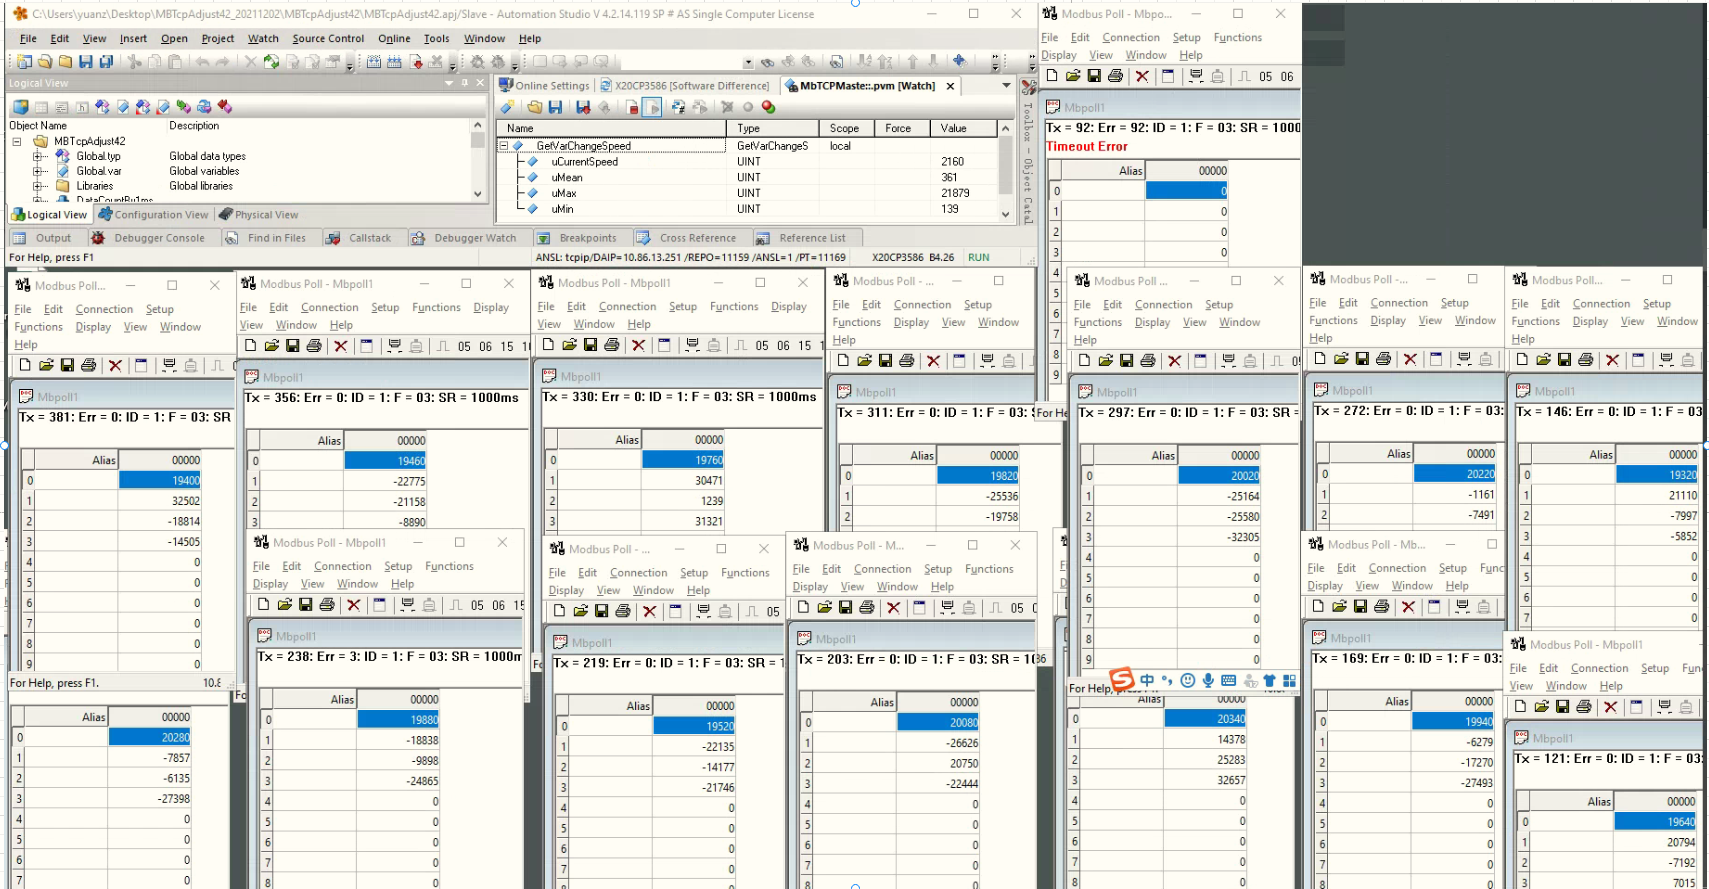Click the red X delete icon in Automation Studio toolbar
The height and width of the screenshot is (889, 1709).
coord(250,62)
